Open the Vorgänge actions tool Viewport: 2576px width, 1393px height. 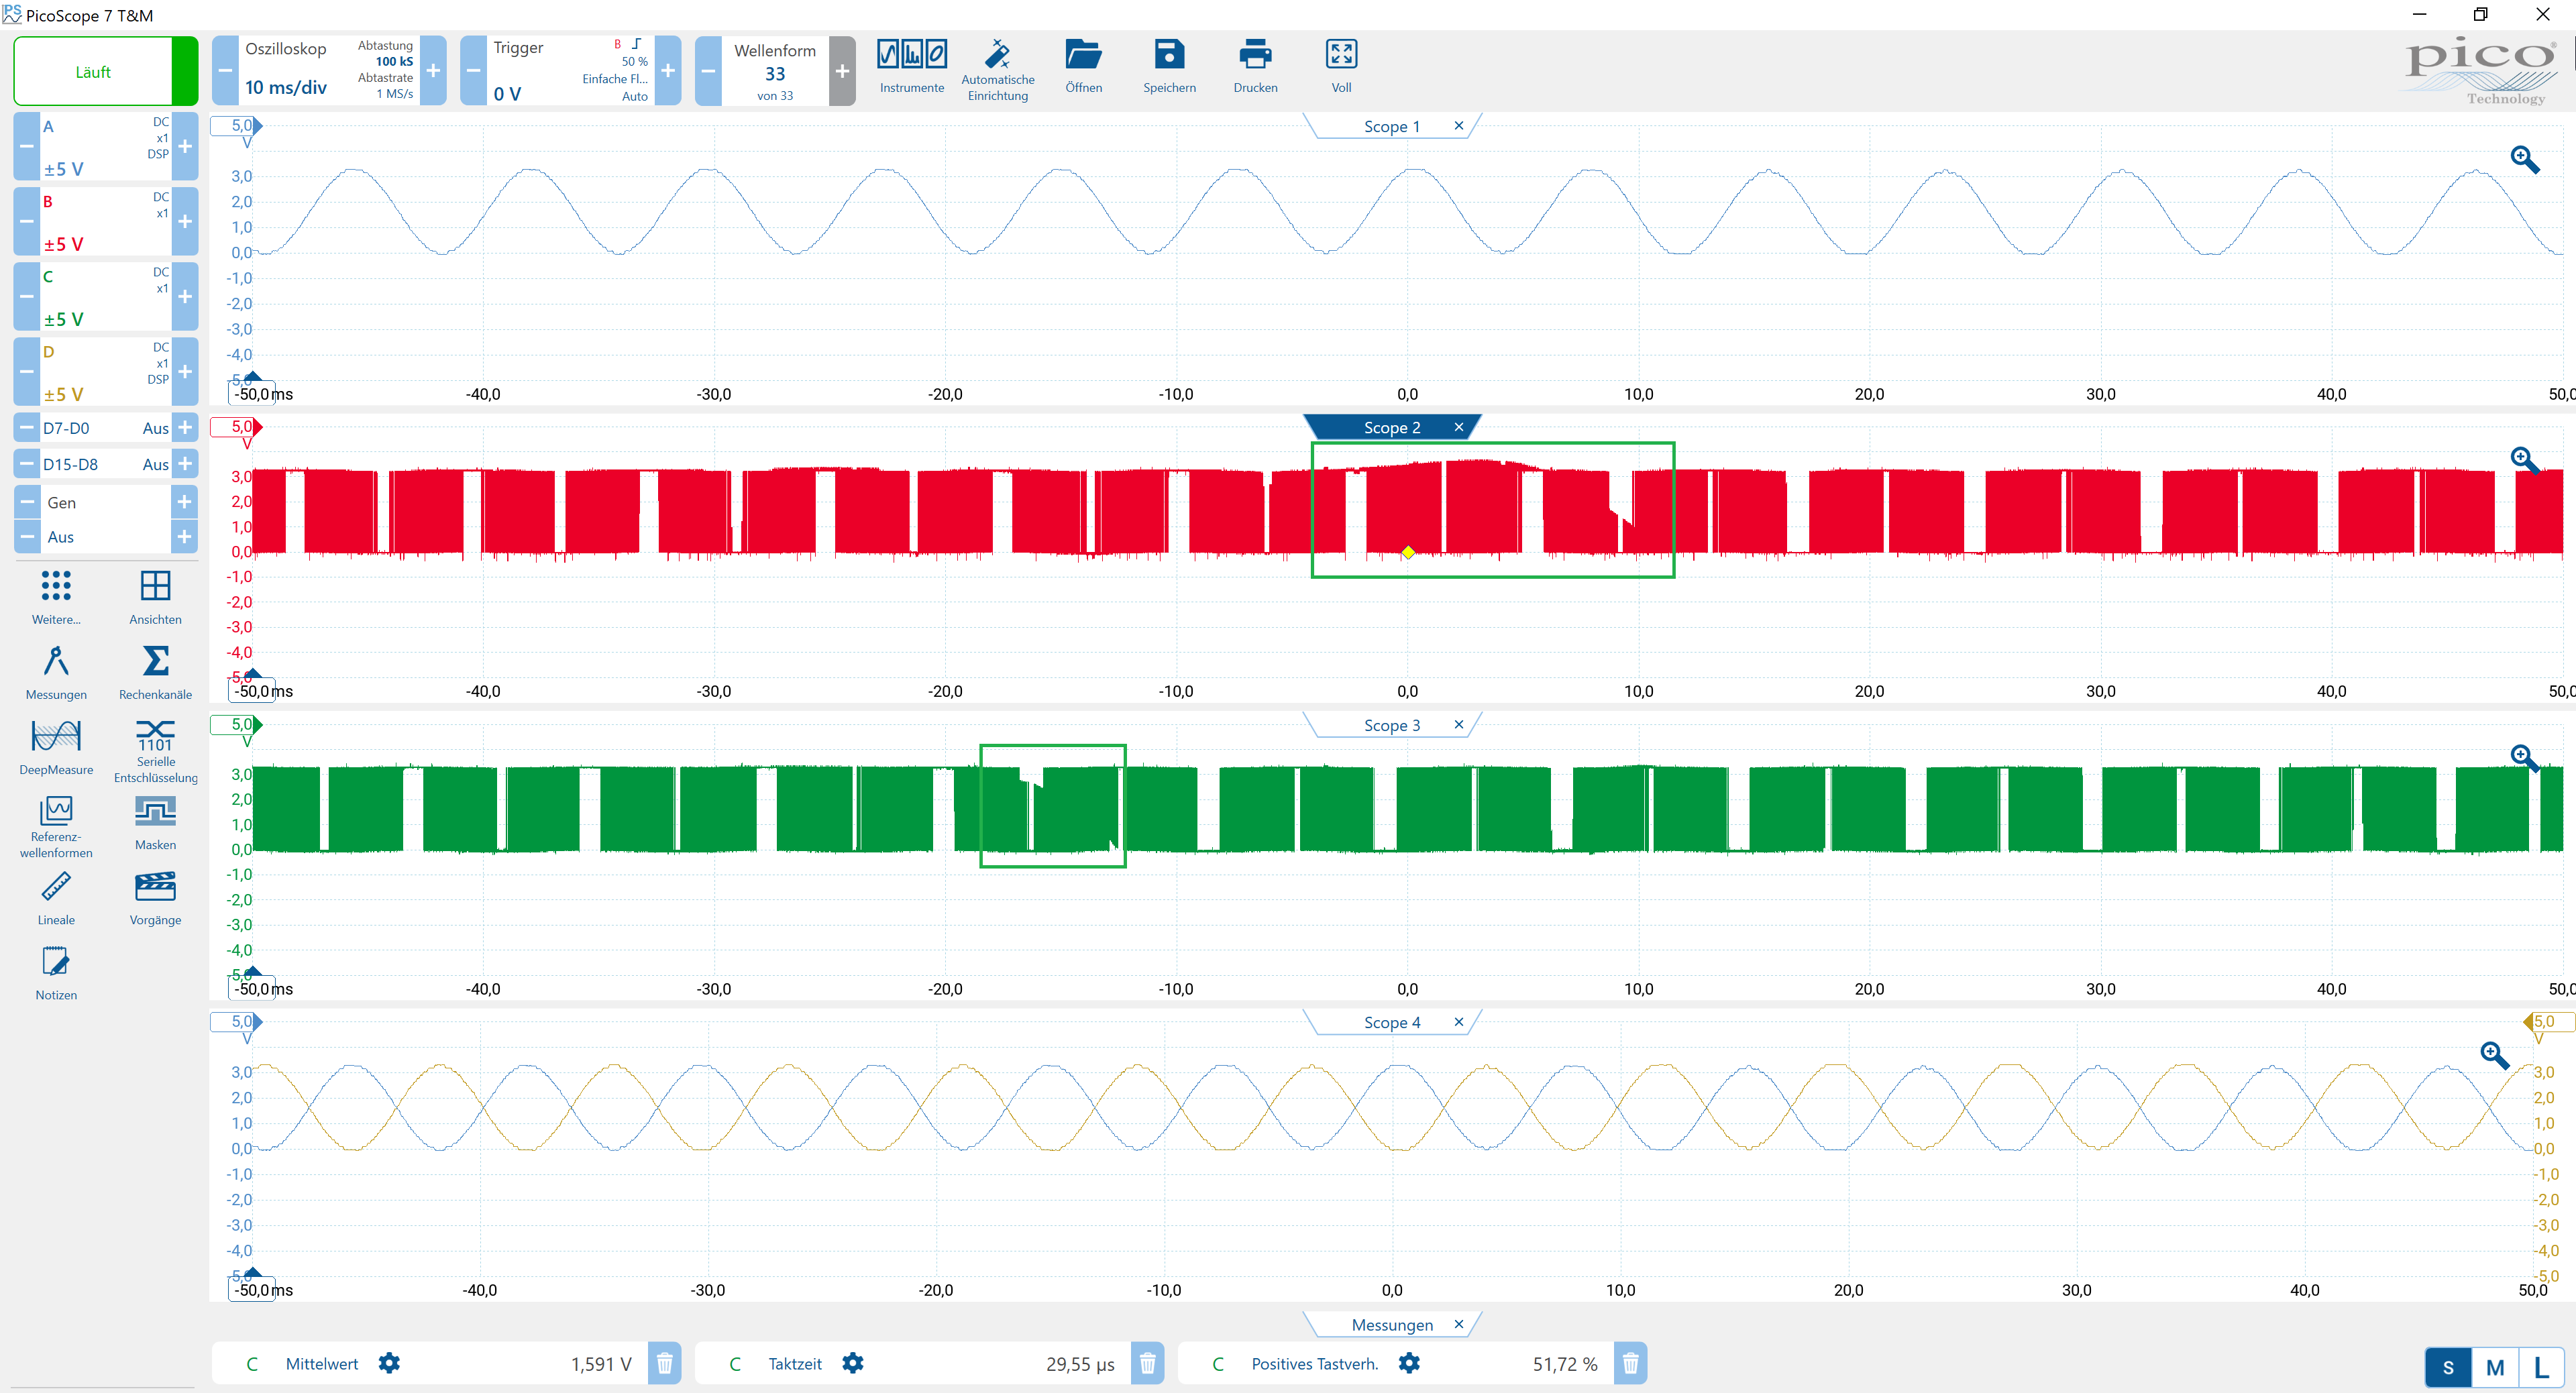[x=155, y=898]
